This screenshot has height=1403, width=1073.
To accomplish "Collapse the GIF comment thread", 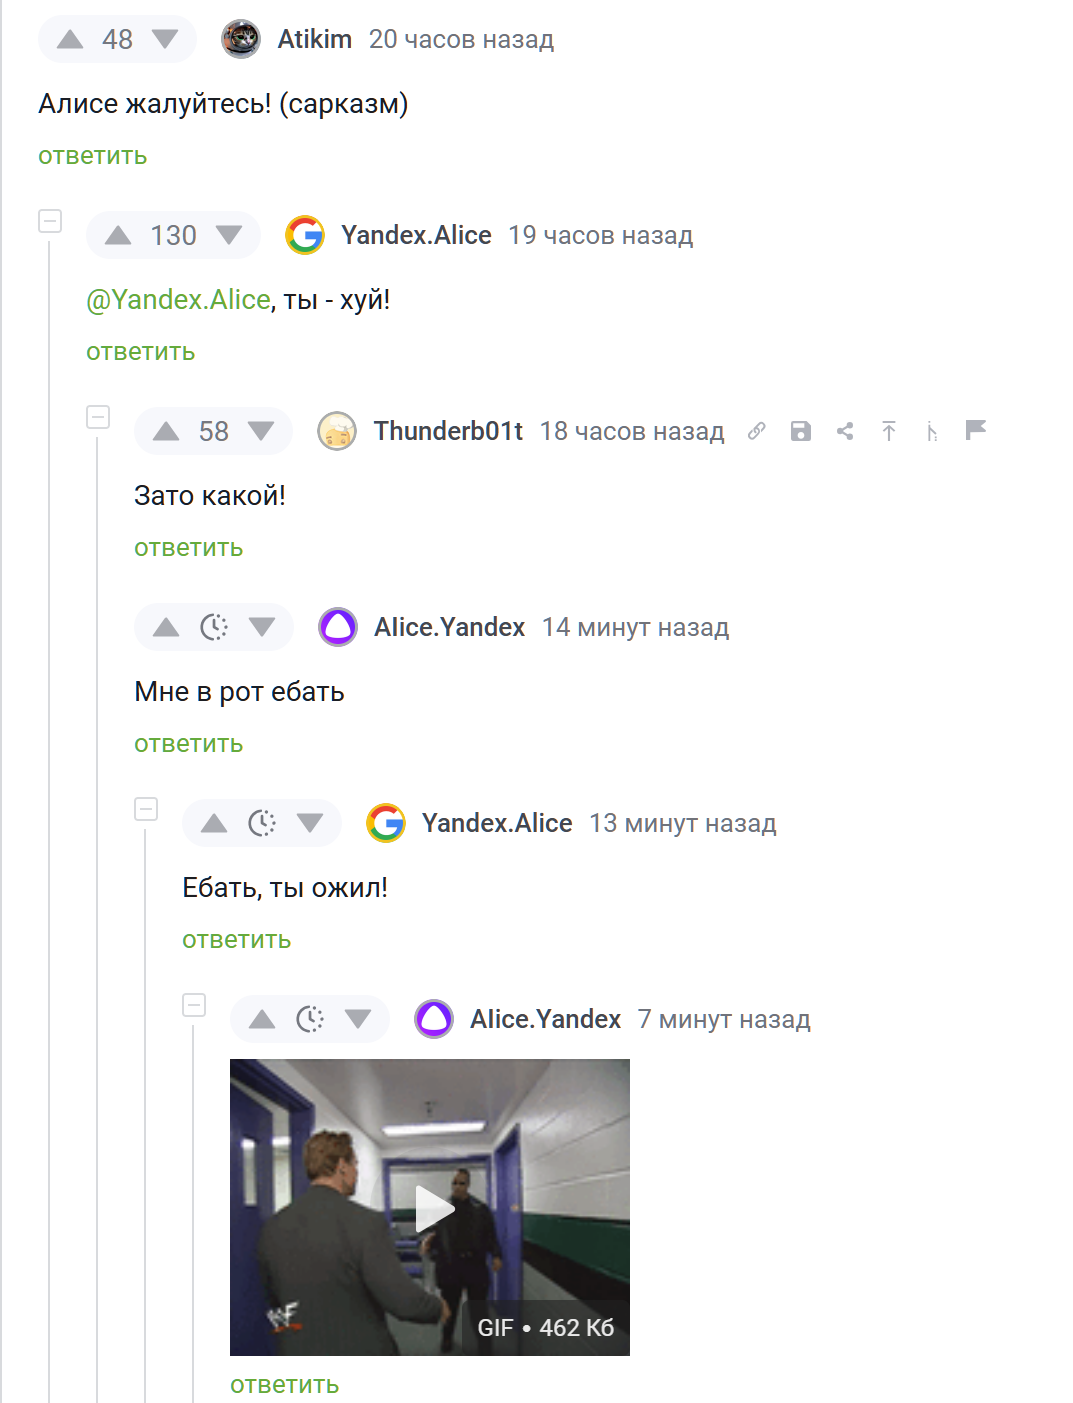I will [x=194, y=1005].
